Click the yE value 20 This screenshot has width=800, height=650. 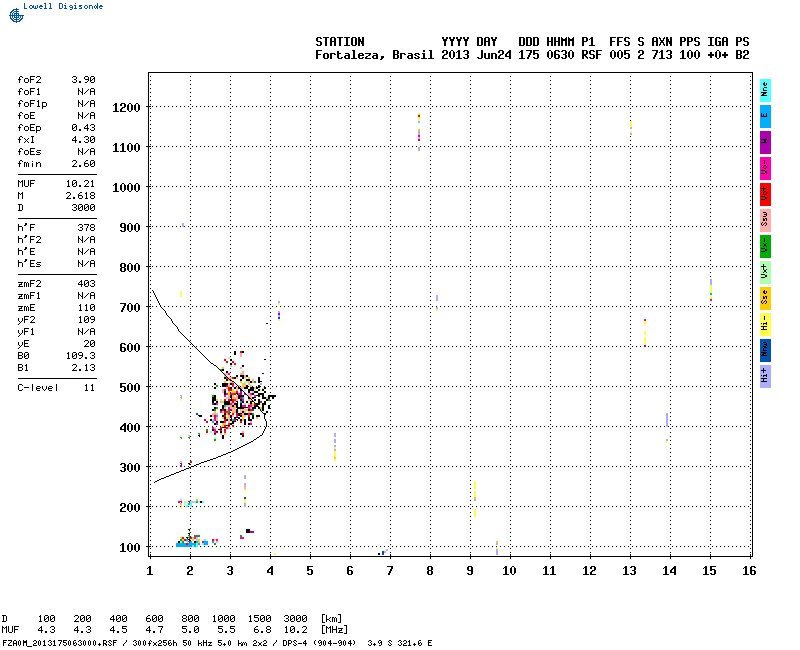coord(89,344)
